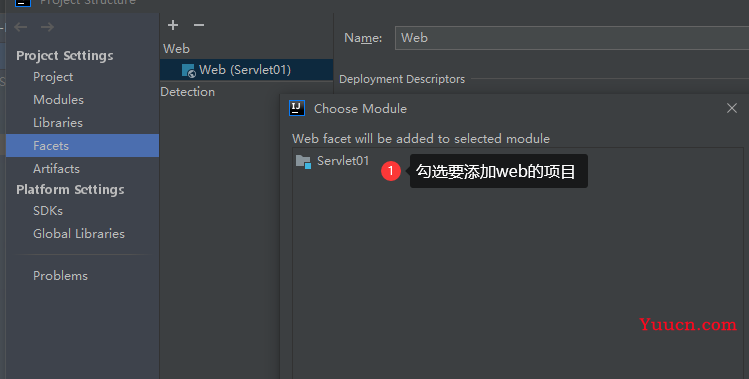
Task: Open the Project settings page
Action: [x=53, y=77]
